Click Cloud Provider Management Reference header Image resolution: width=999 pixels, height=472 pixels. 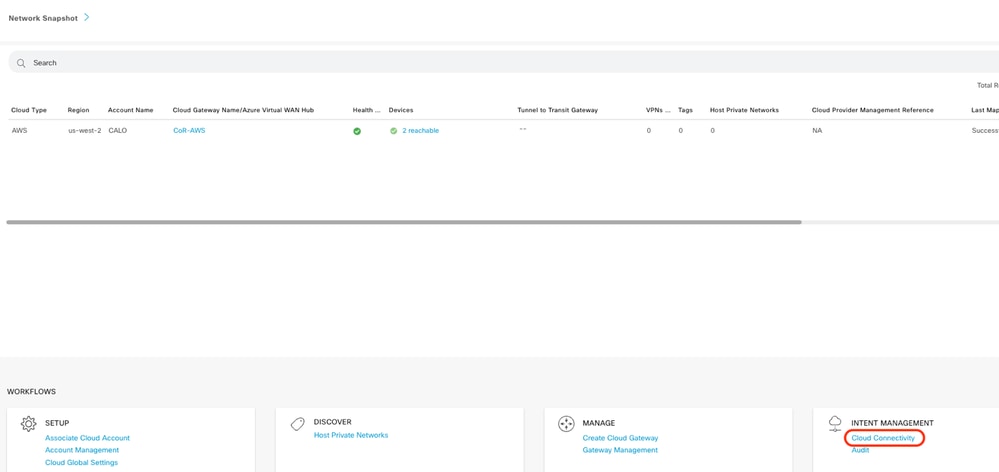[x=873, y=110]
